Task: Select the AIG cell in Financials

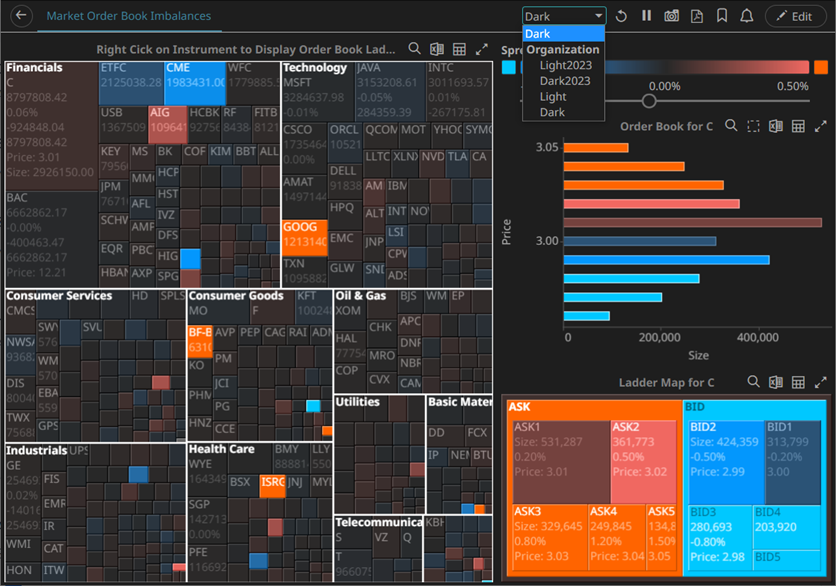Action: 167,124
